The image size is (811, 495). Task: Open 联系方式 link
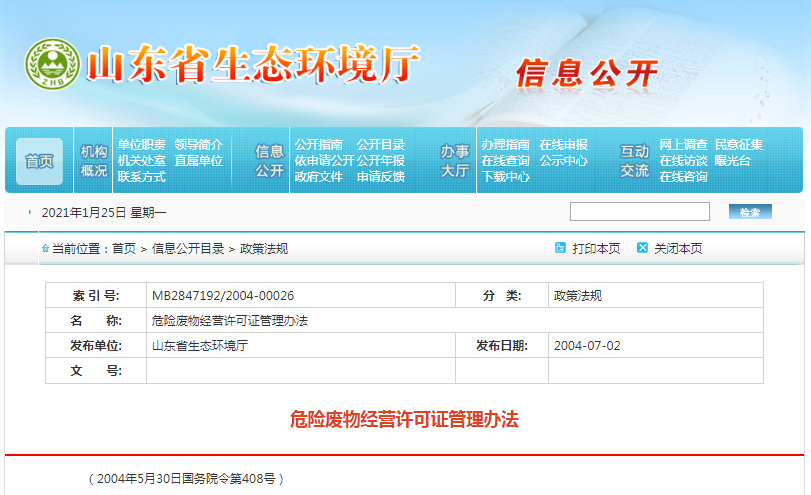(x=141, y=177)
